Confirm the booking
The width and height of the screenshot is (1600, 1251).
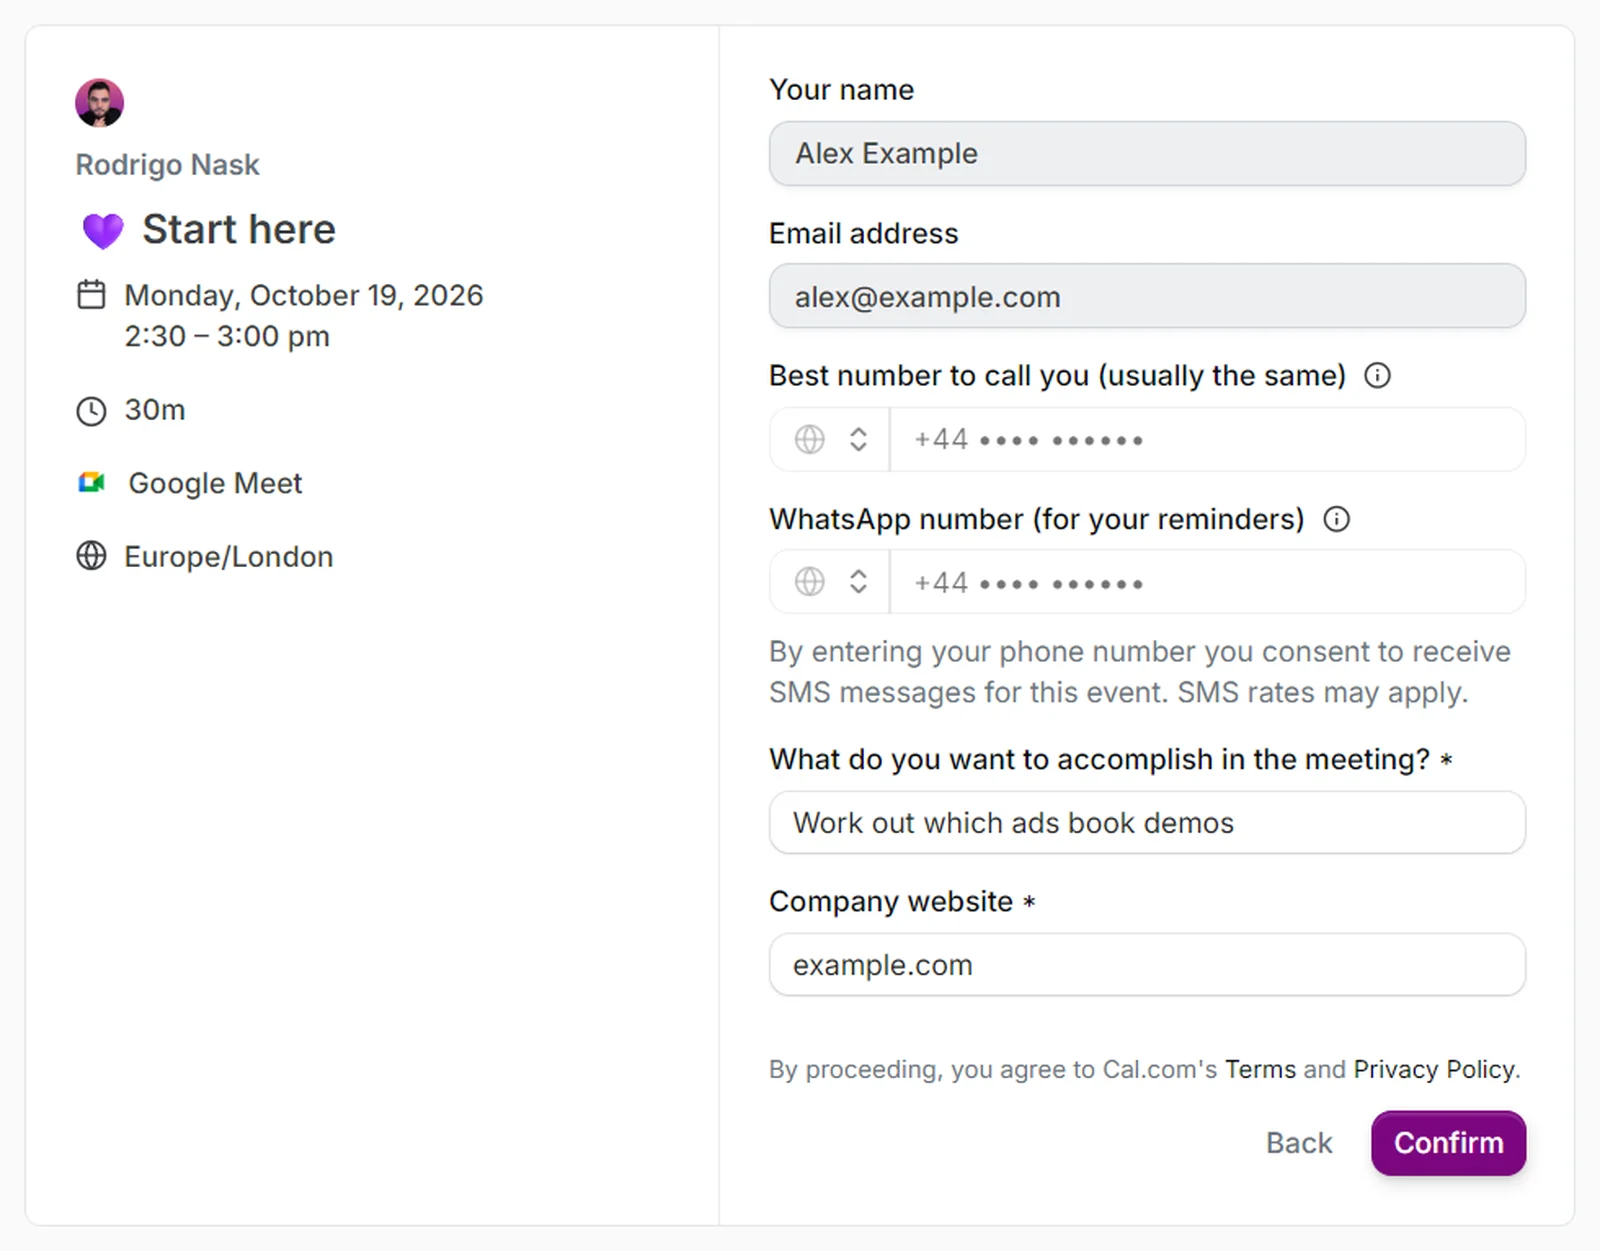coord(1448,1143)
